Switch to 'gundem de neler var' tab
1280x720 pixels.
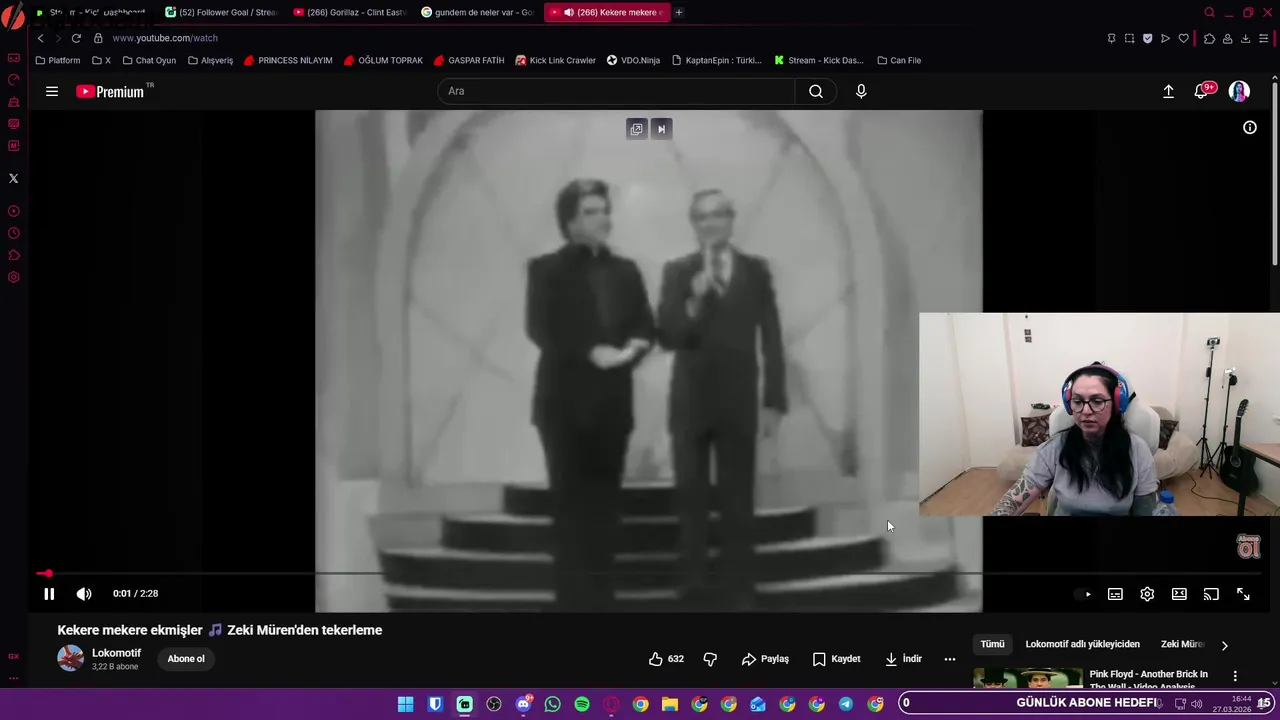[478, 12]
